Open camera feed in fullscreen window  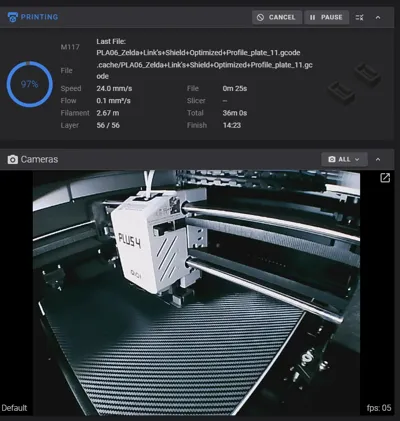point(385,178)
